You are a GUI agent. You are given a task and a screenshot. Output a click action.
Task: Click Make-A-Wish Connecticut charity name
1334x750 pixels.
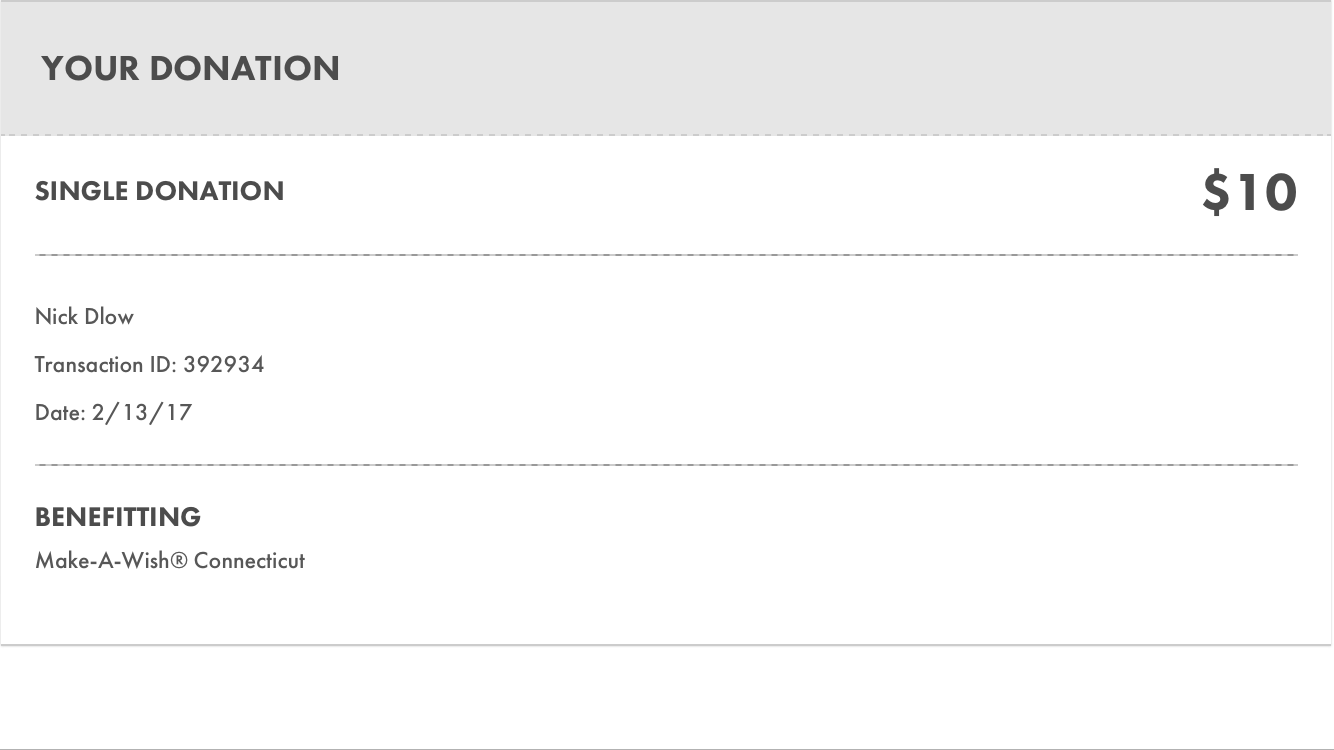(x=170, y=560)
